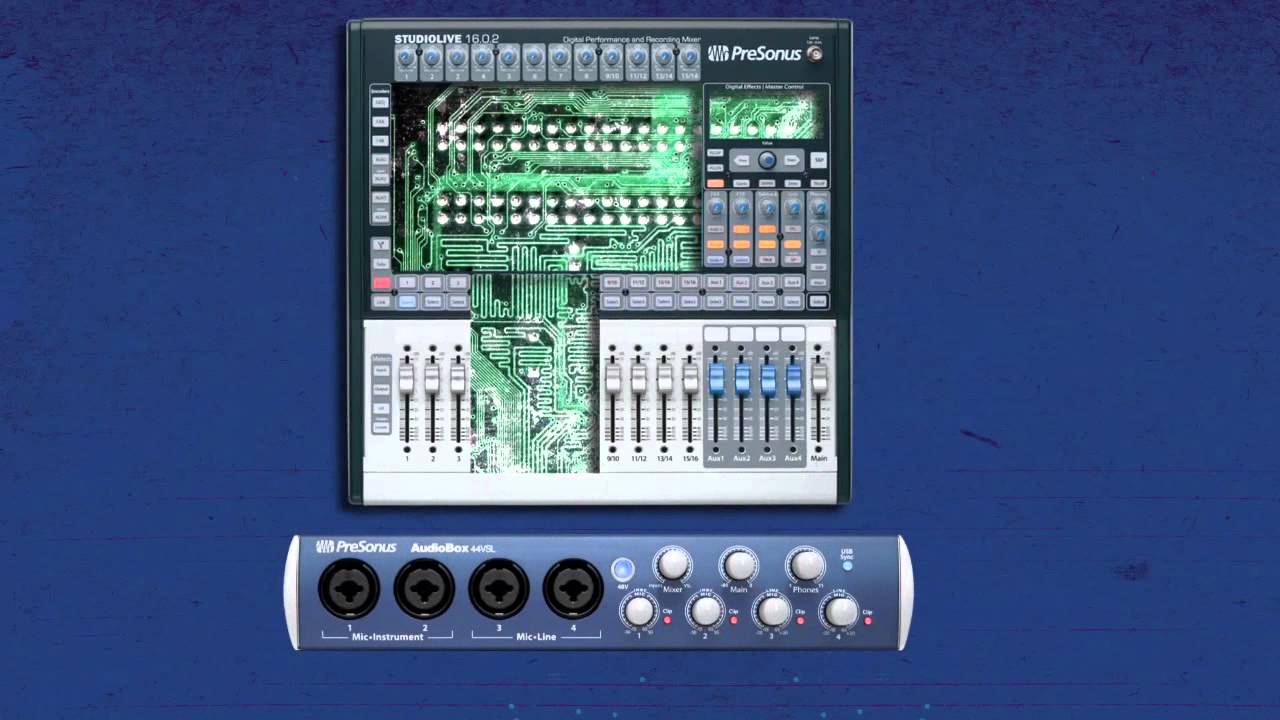Click the channel 3 fader on the mixer
This screenshot has width=1280, height=720.
click(x=458, y=377)
